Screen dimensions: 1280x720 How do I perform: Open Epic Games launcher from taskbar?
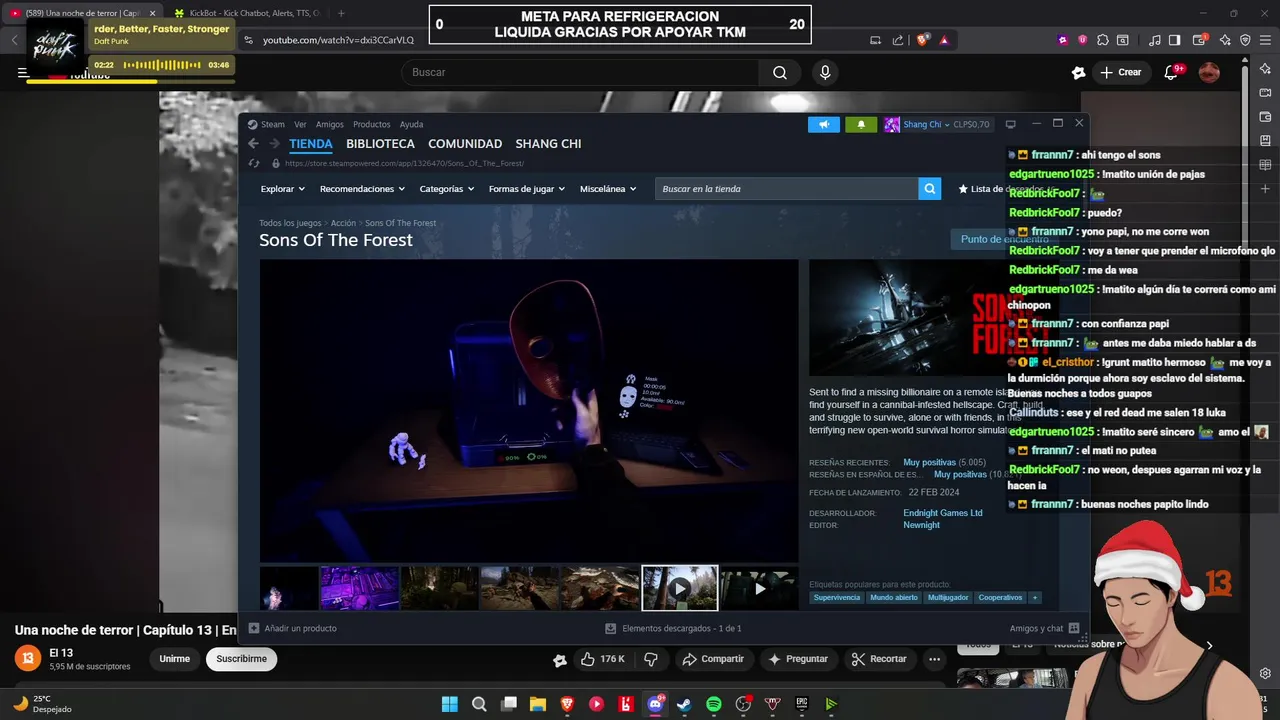(x=801, y=704)
